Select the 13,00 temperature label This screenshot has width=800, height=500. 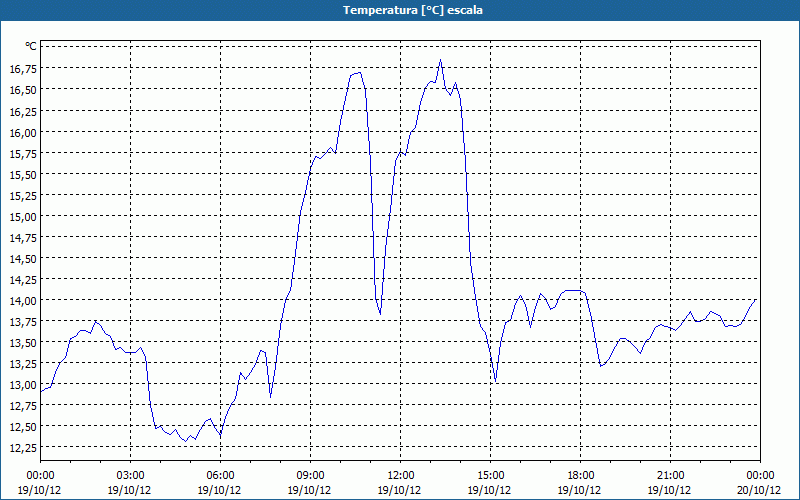[x=23, y=384]
